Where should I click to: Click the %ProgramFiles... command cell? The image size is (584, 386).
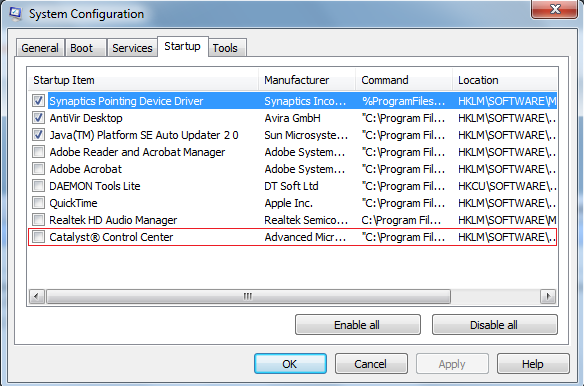[x=403, y=101]
